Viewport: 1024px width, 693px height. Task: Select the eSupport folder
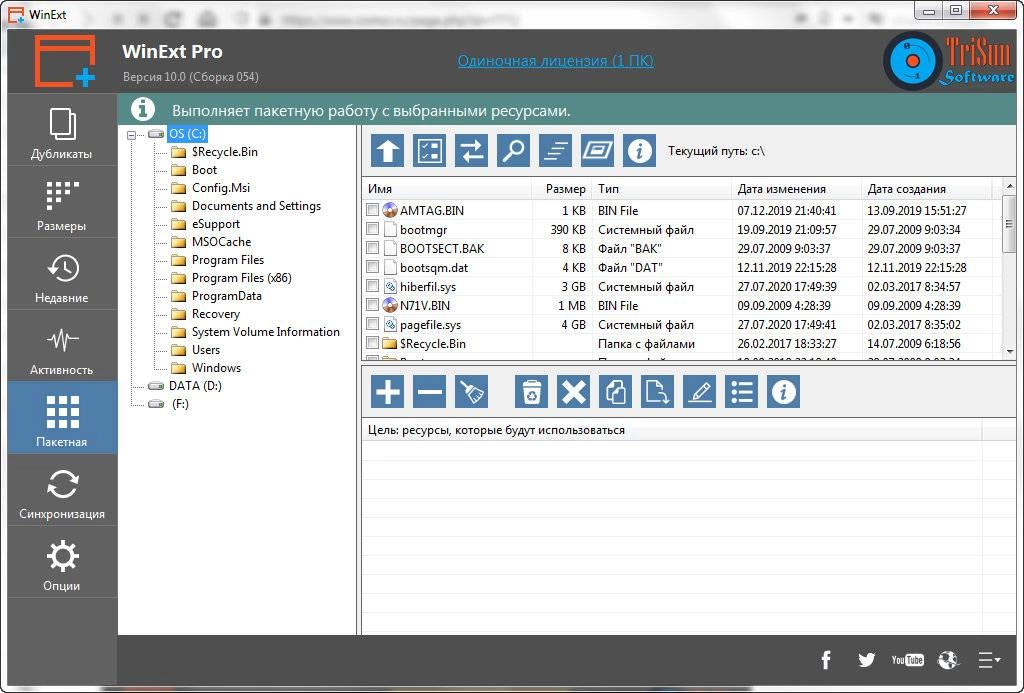[x=216, y=223]
